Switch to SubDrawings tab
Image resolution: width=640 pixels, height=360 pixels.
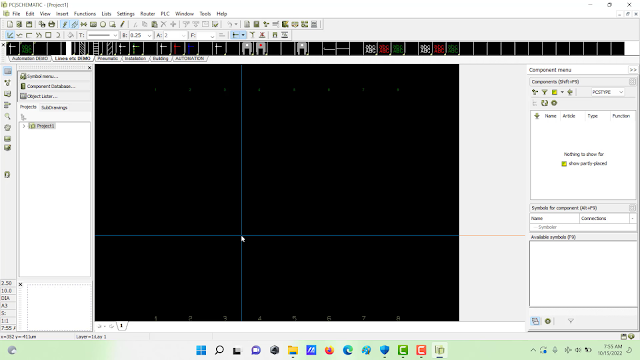click(54, 107)
